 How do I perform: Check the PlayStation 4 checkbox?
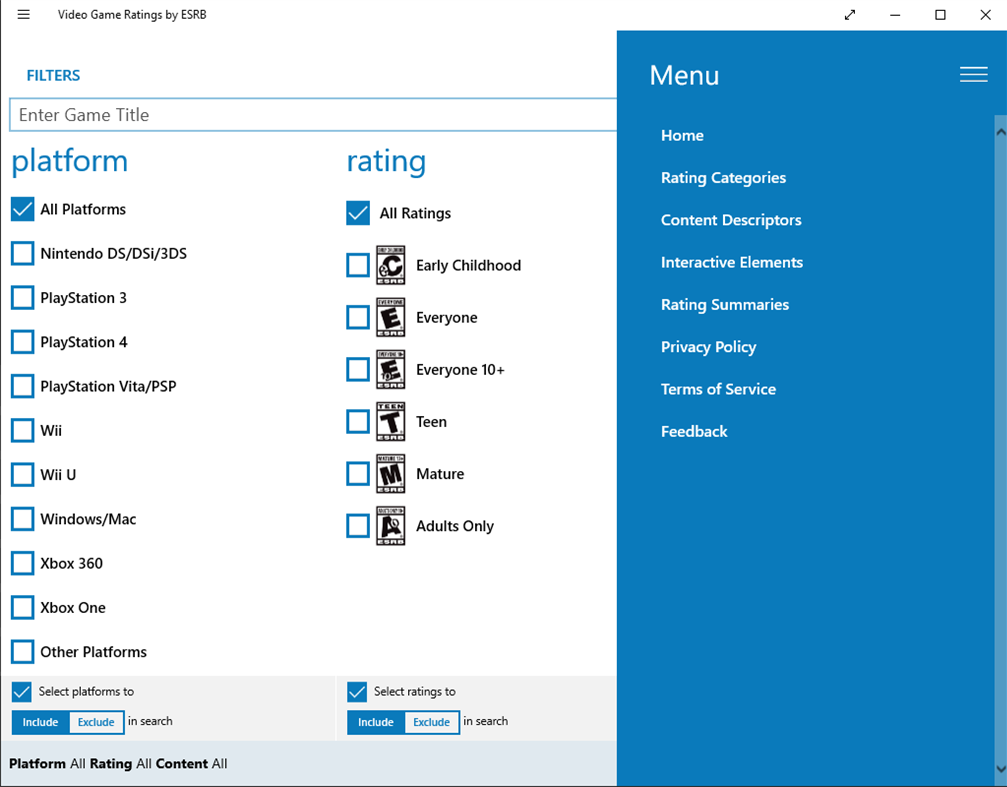[22, 341]
